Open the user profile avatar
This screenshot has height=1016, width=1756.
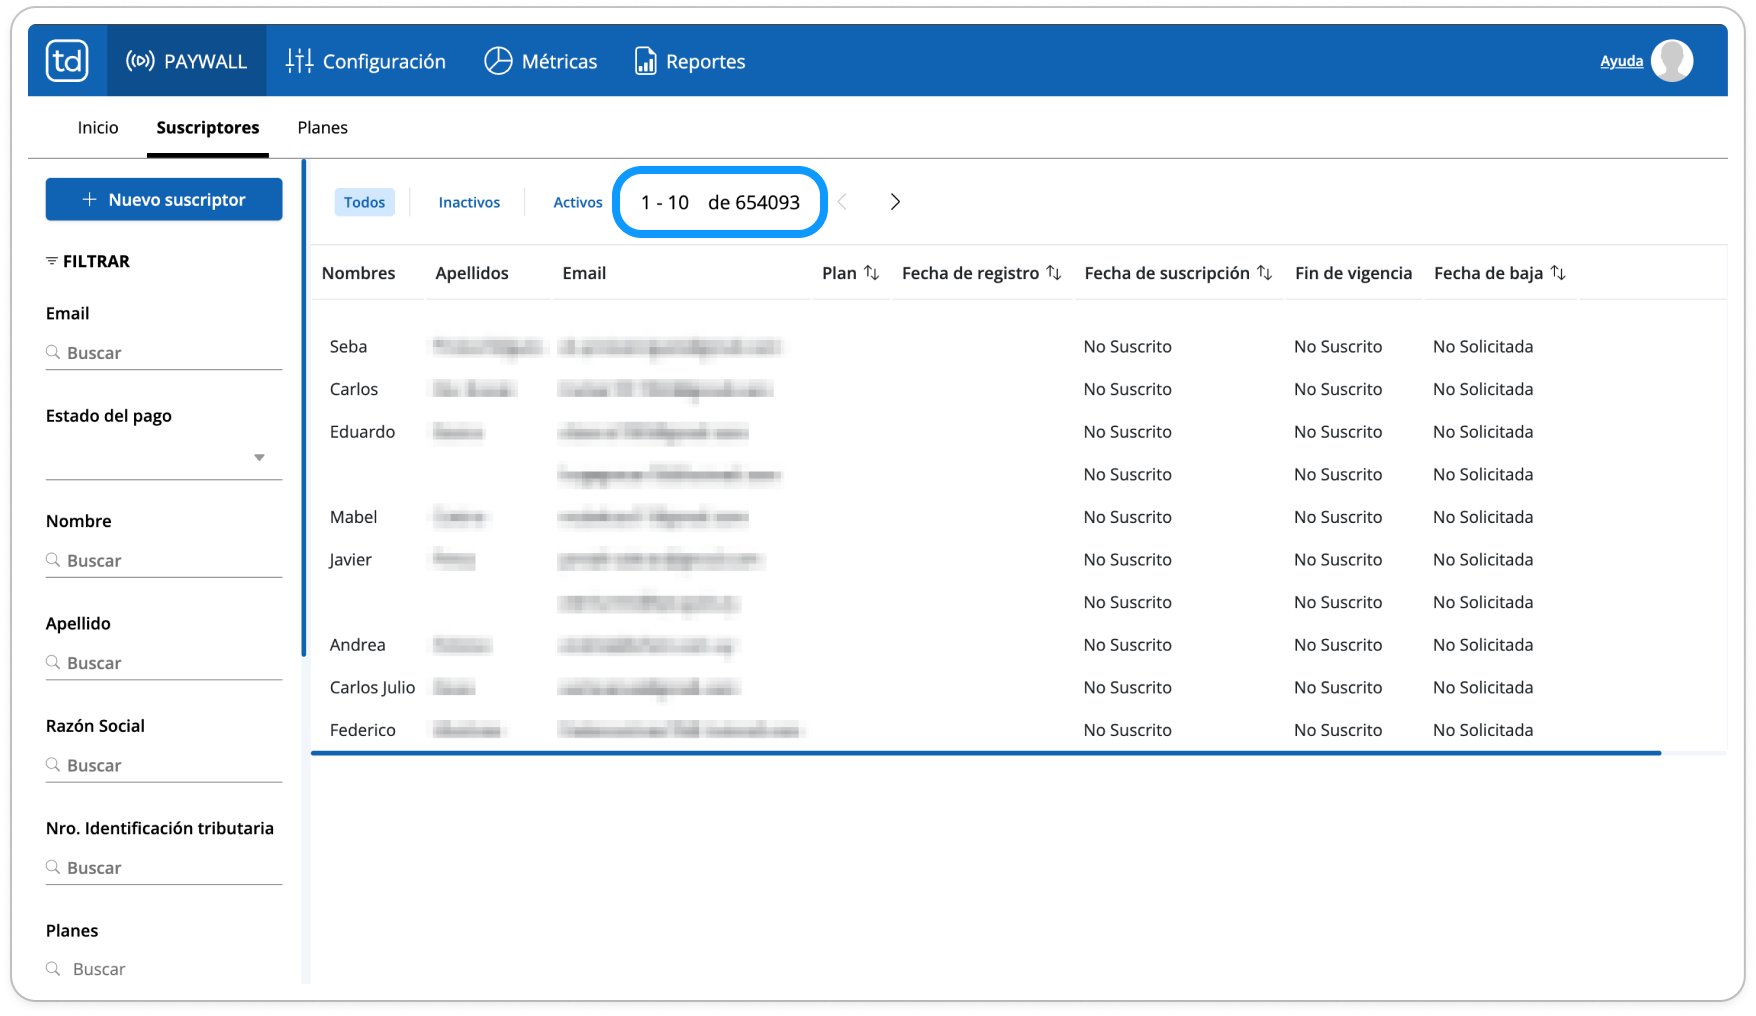1672,61
